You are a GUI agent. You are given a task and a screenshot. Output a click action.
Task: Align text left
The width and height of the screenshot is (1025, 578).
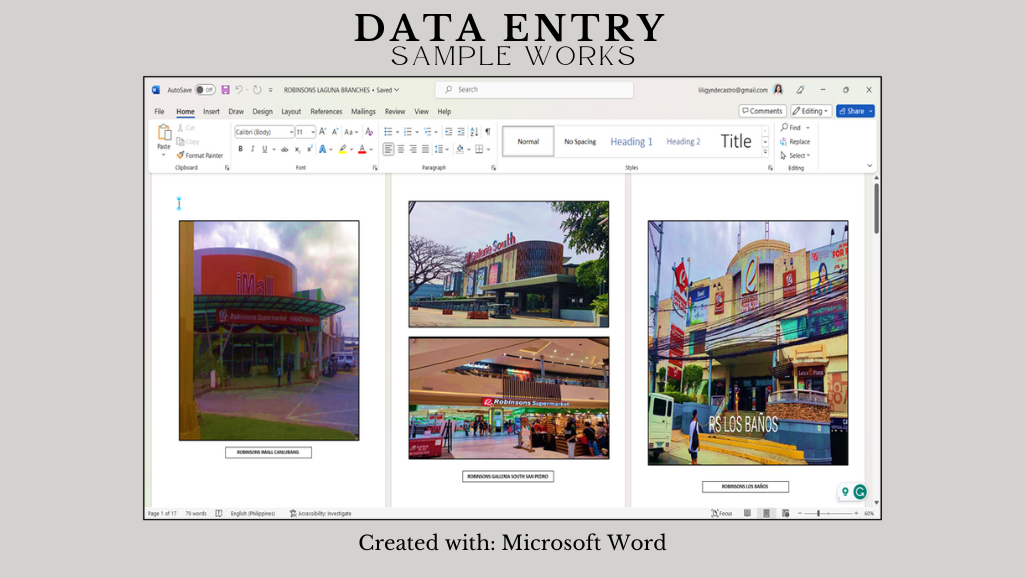(388, 150)
